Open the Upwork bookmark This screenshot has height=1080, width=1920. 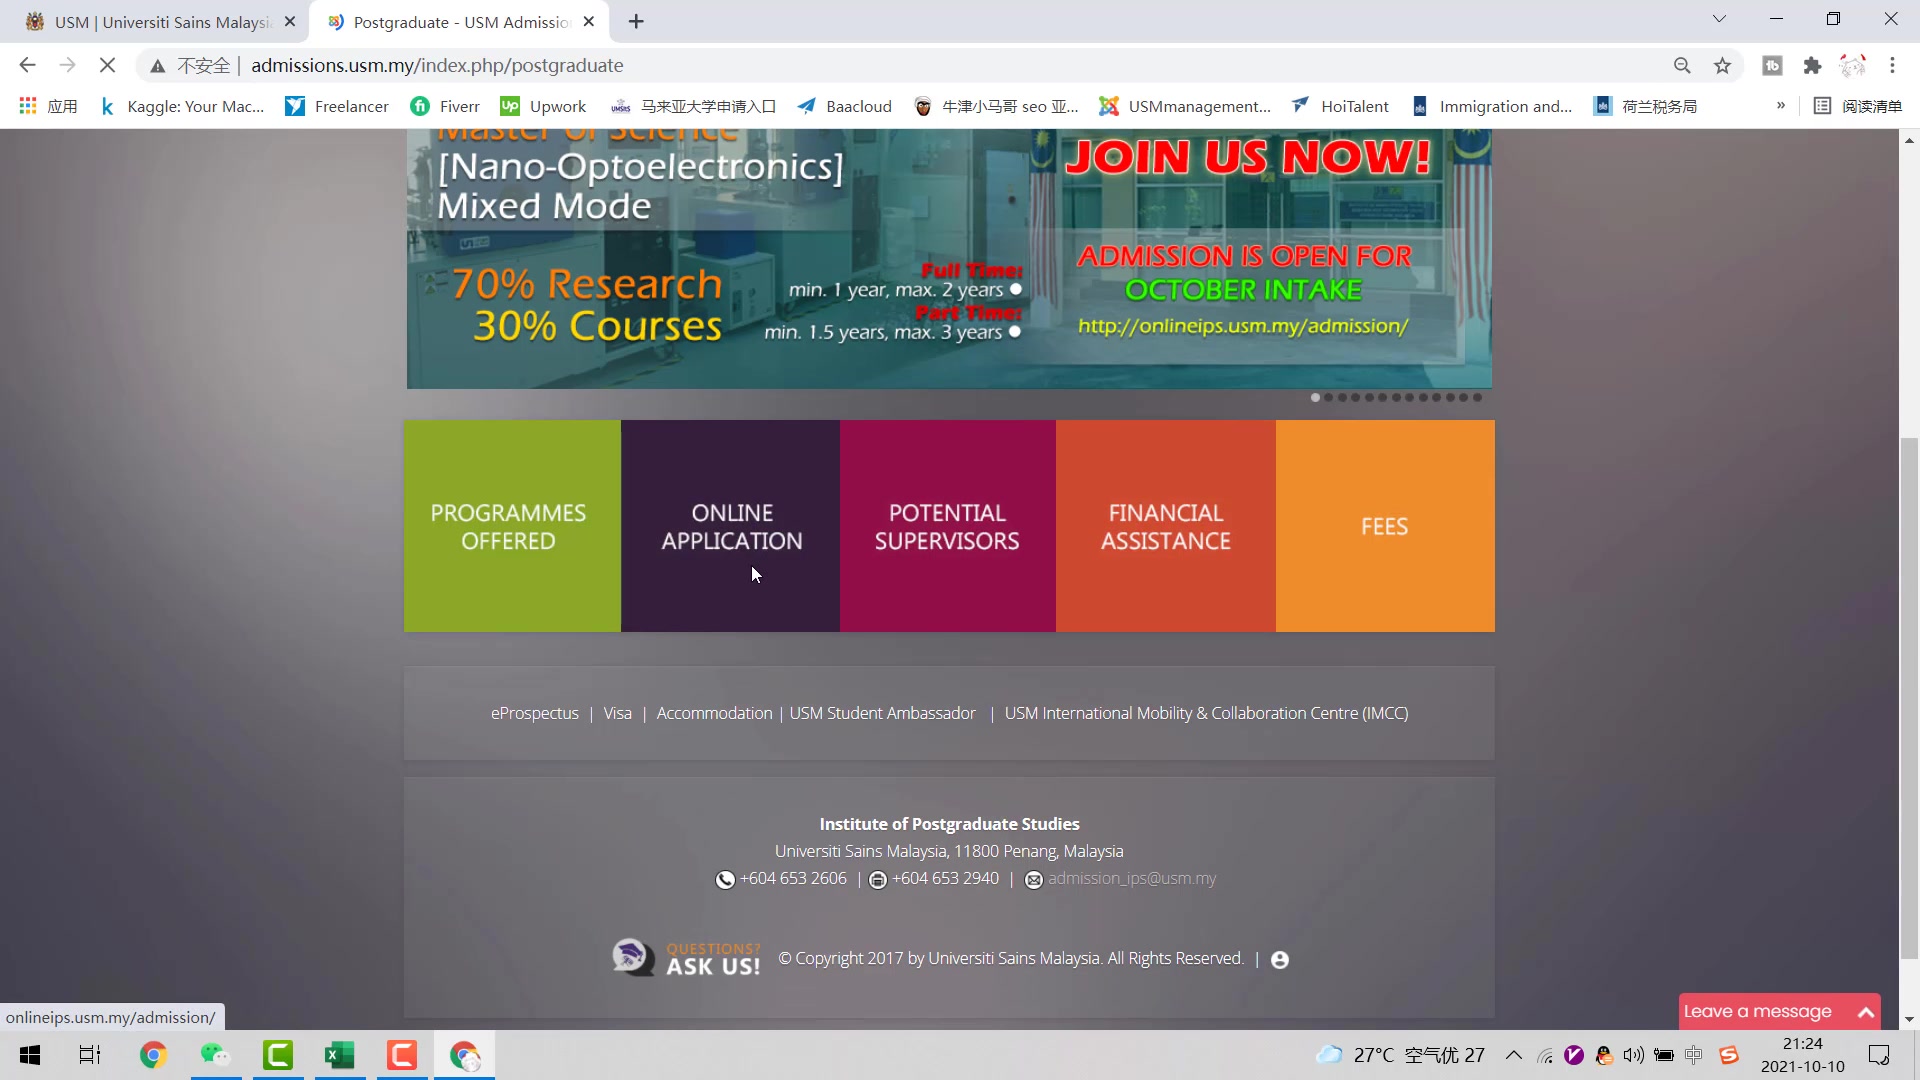(543, 106)
